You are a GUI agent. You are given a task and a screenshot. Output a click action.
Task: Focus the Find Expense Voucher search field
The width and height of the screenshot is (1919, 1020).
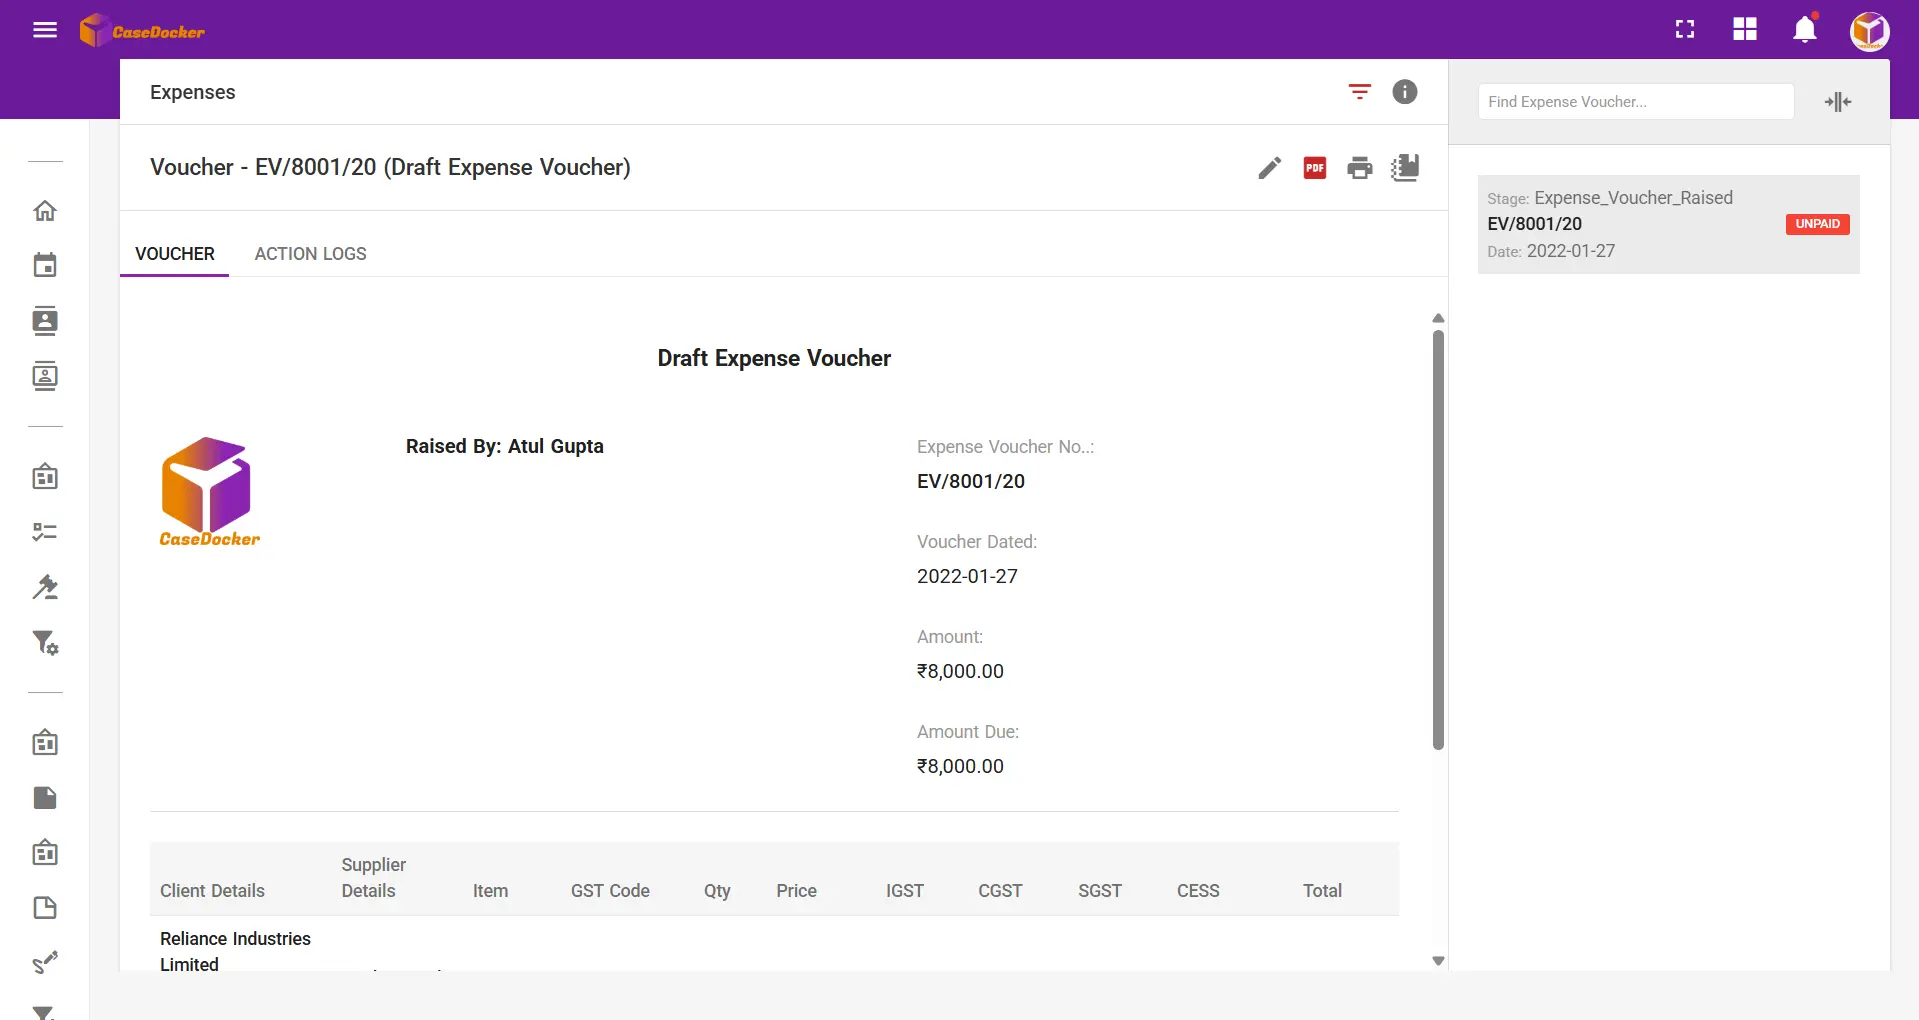(x=1635, y=102)
